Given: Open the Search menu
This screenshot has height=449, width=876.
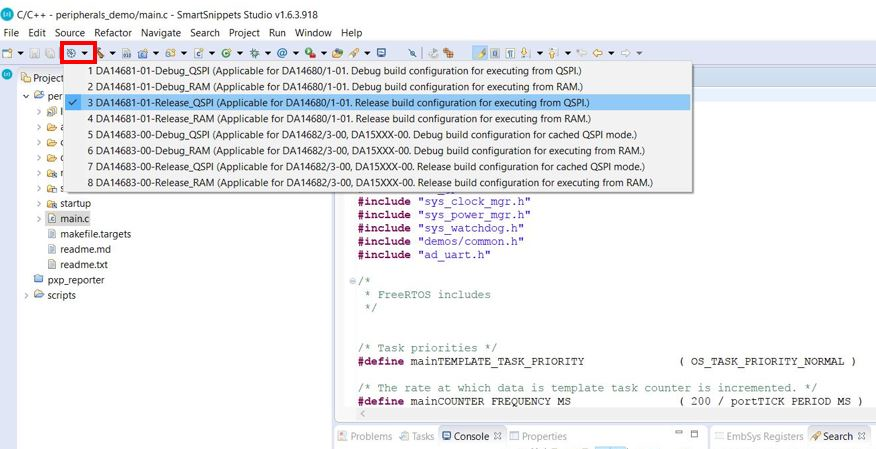Looking at the screenshot, I should [x=205, y=33].
